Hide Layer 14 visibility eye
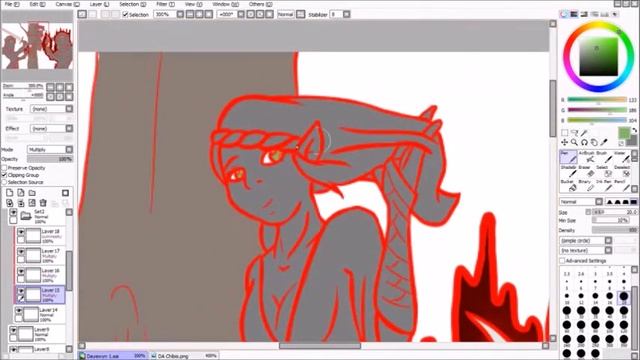Screen dimensions: 640x360 [x=19, y=311]
